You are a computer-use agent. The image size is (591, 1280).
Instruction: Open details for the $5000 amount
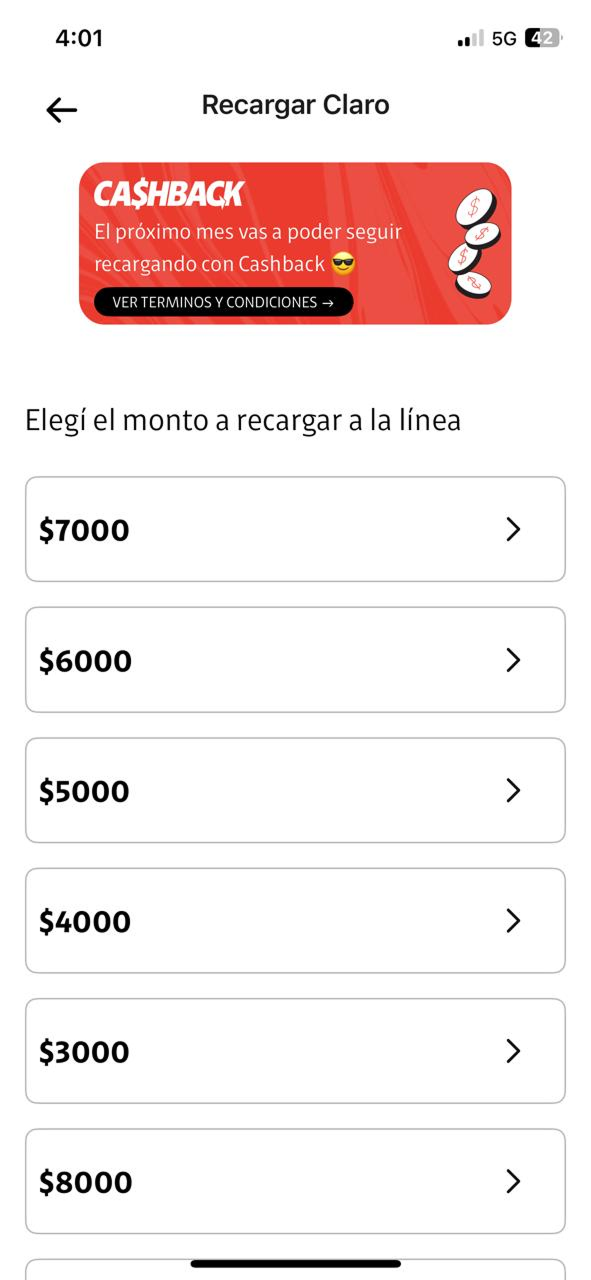point(514,790)
